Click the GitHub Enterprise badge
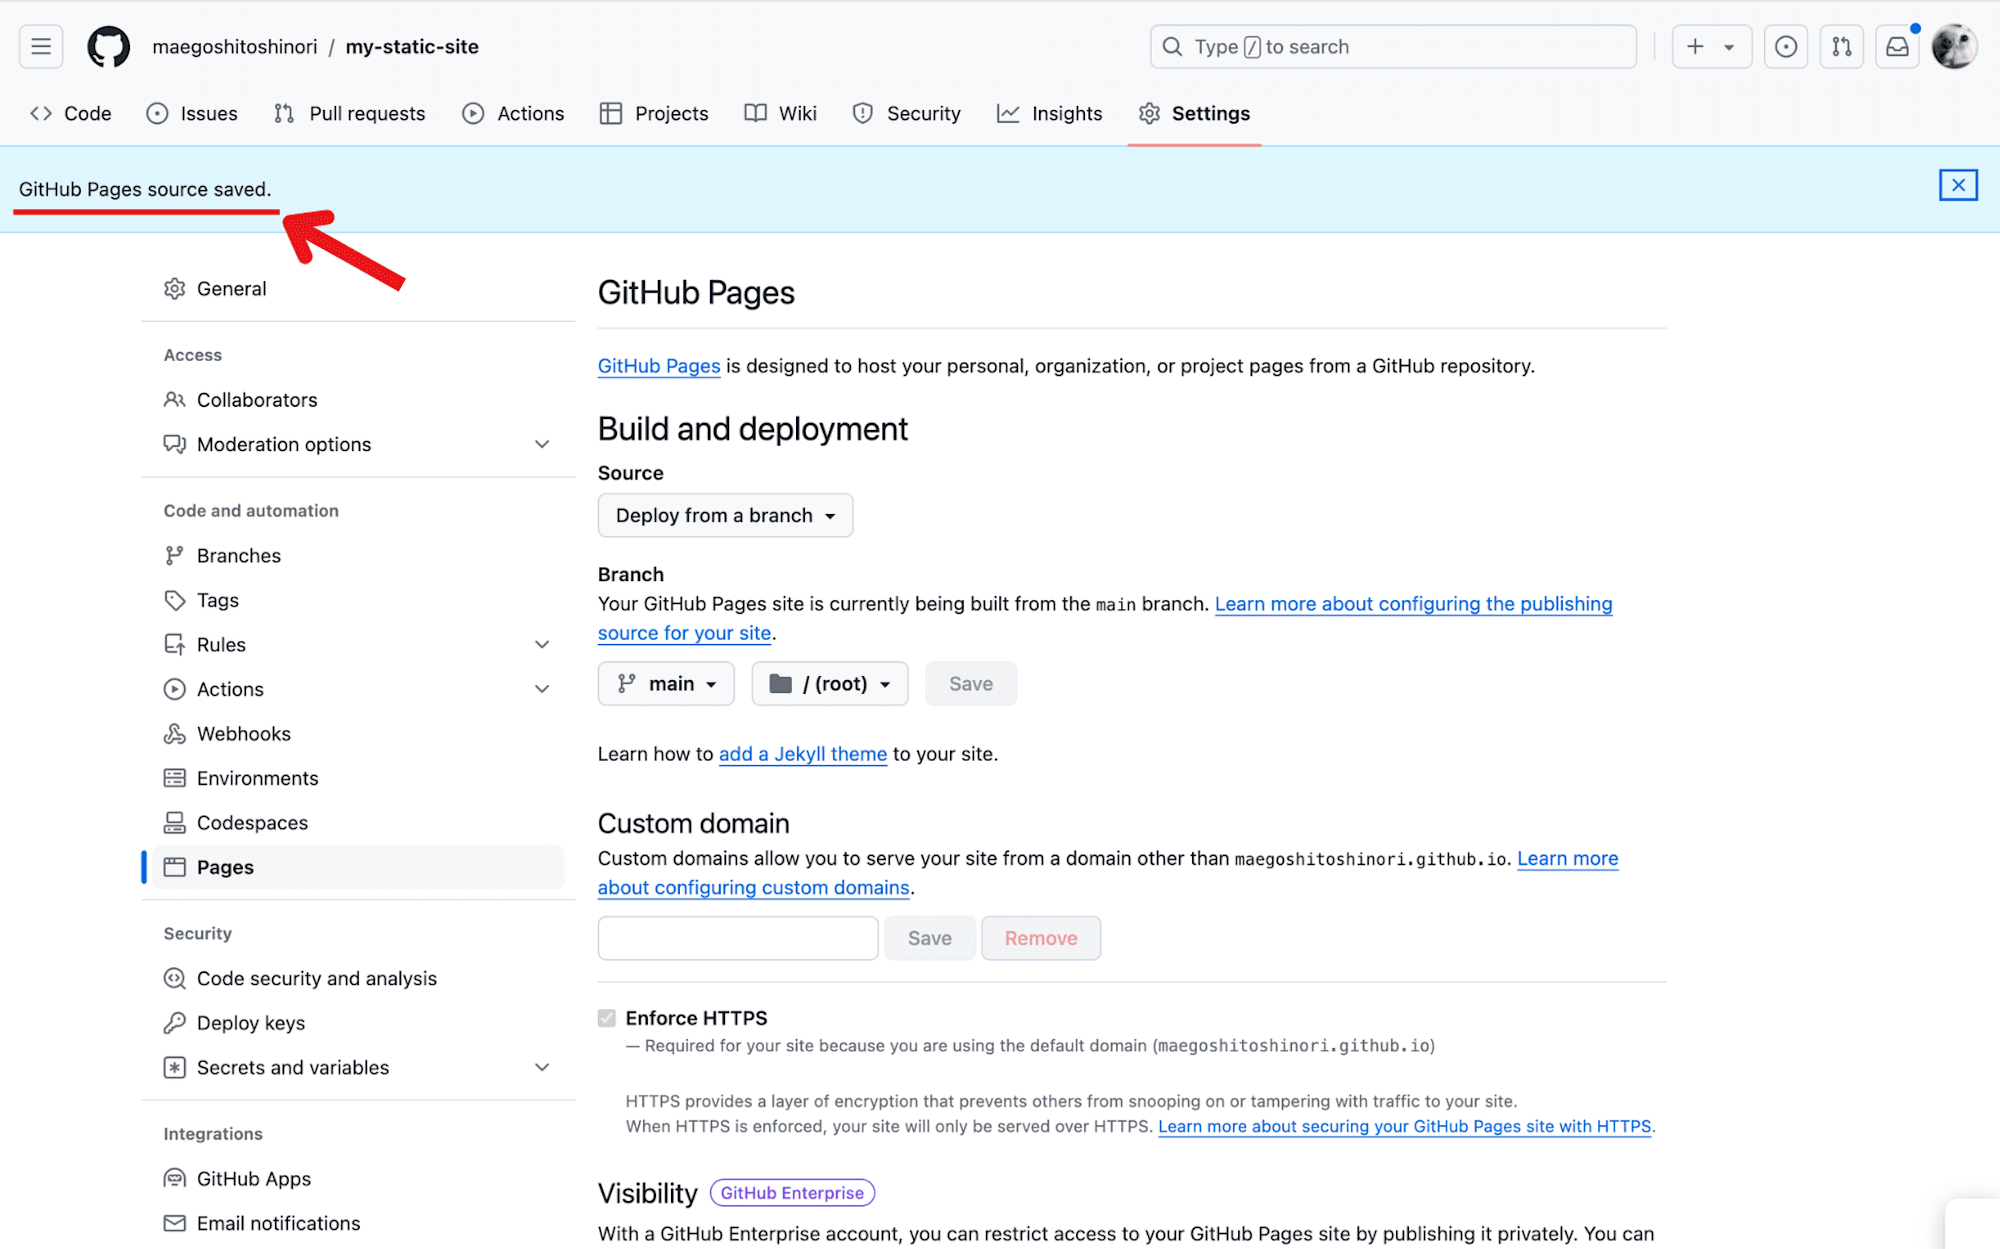The width and height of the screenshot is (2000, 1249). pos(792,1193)
